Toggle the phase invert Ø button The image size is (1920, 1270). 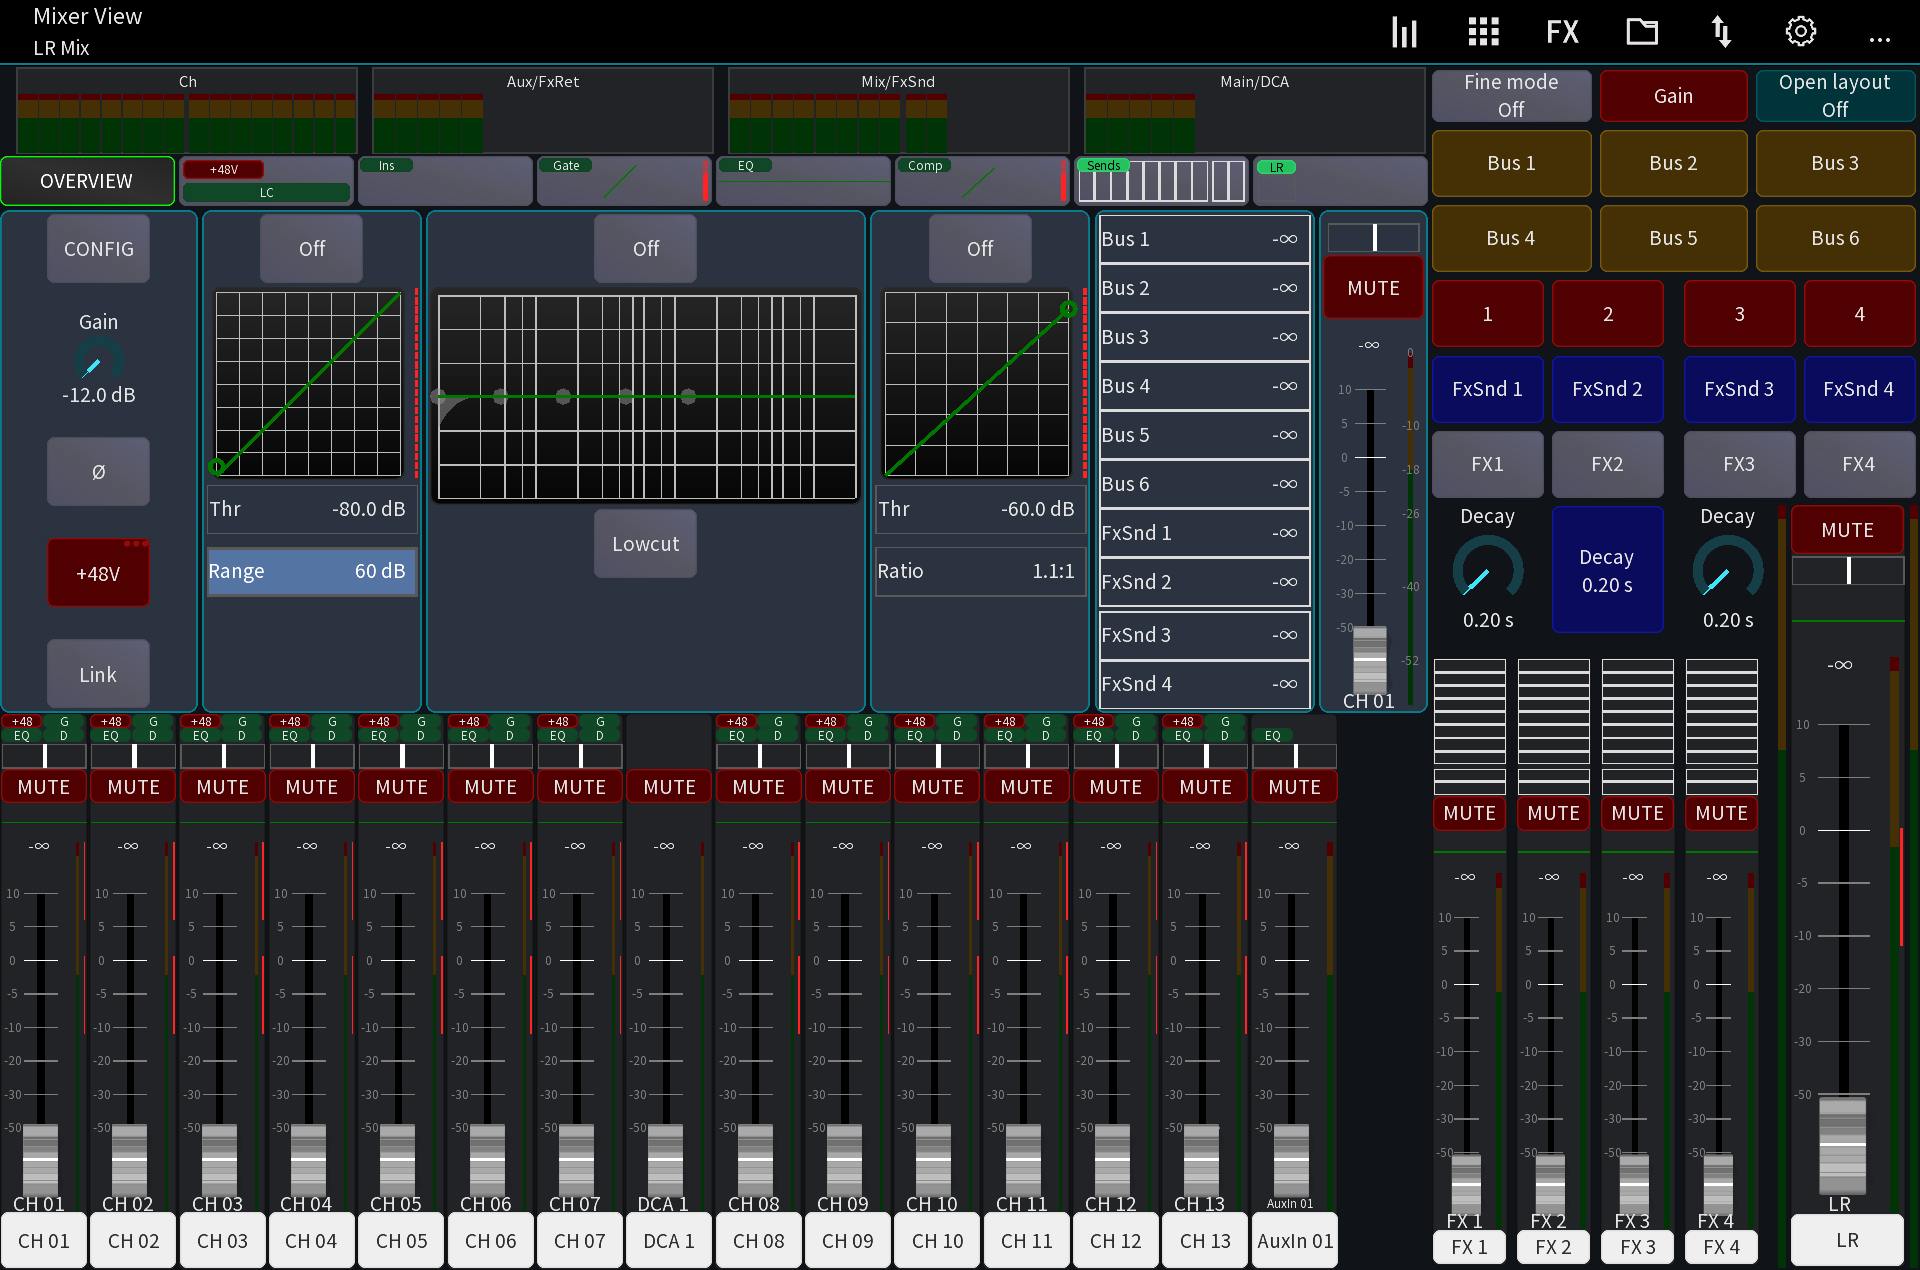[x=98, y=472]
